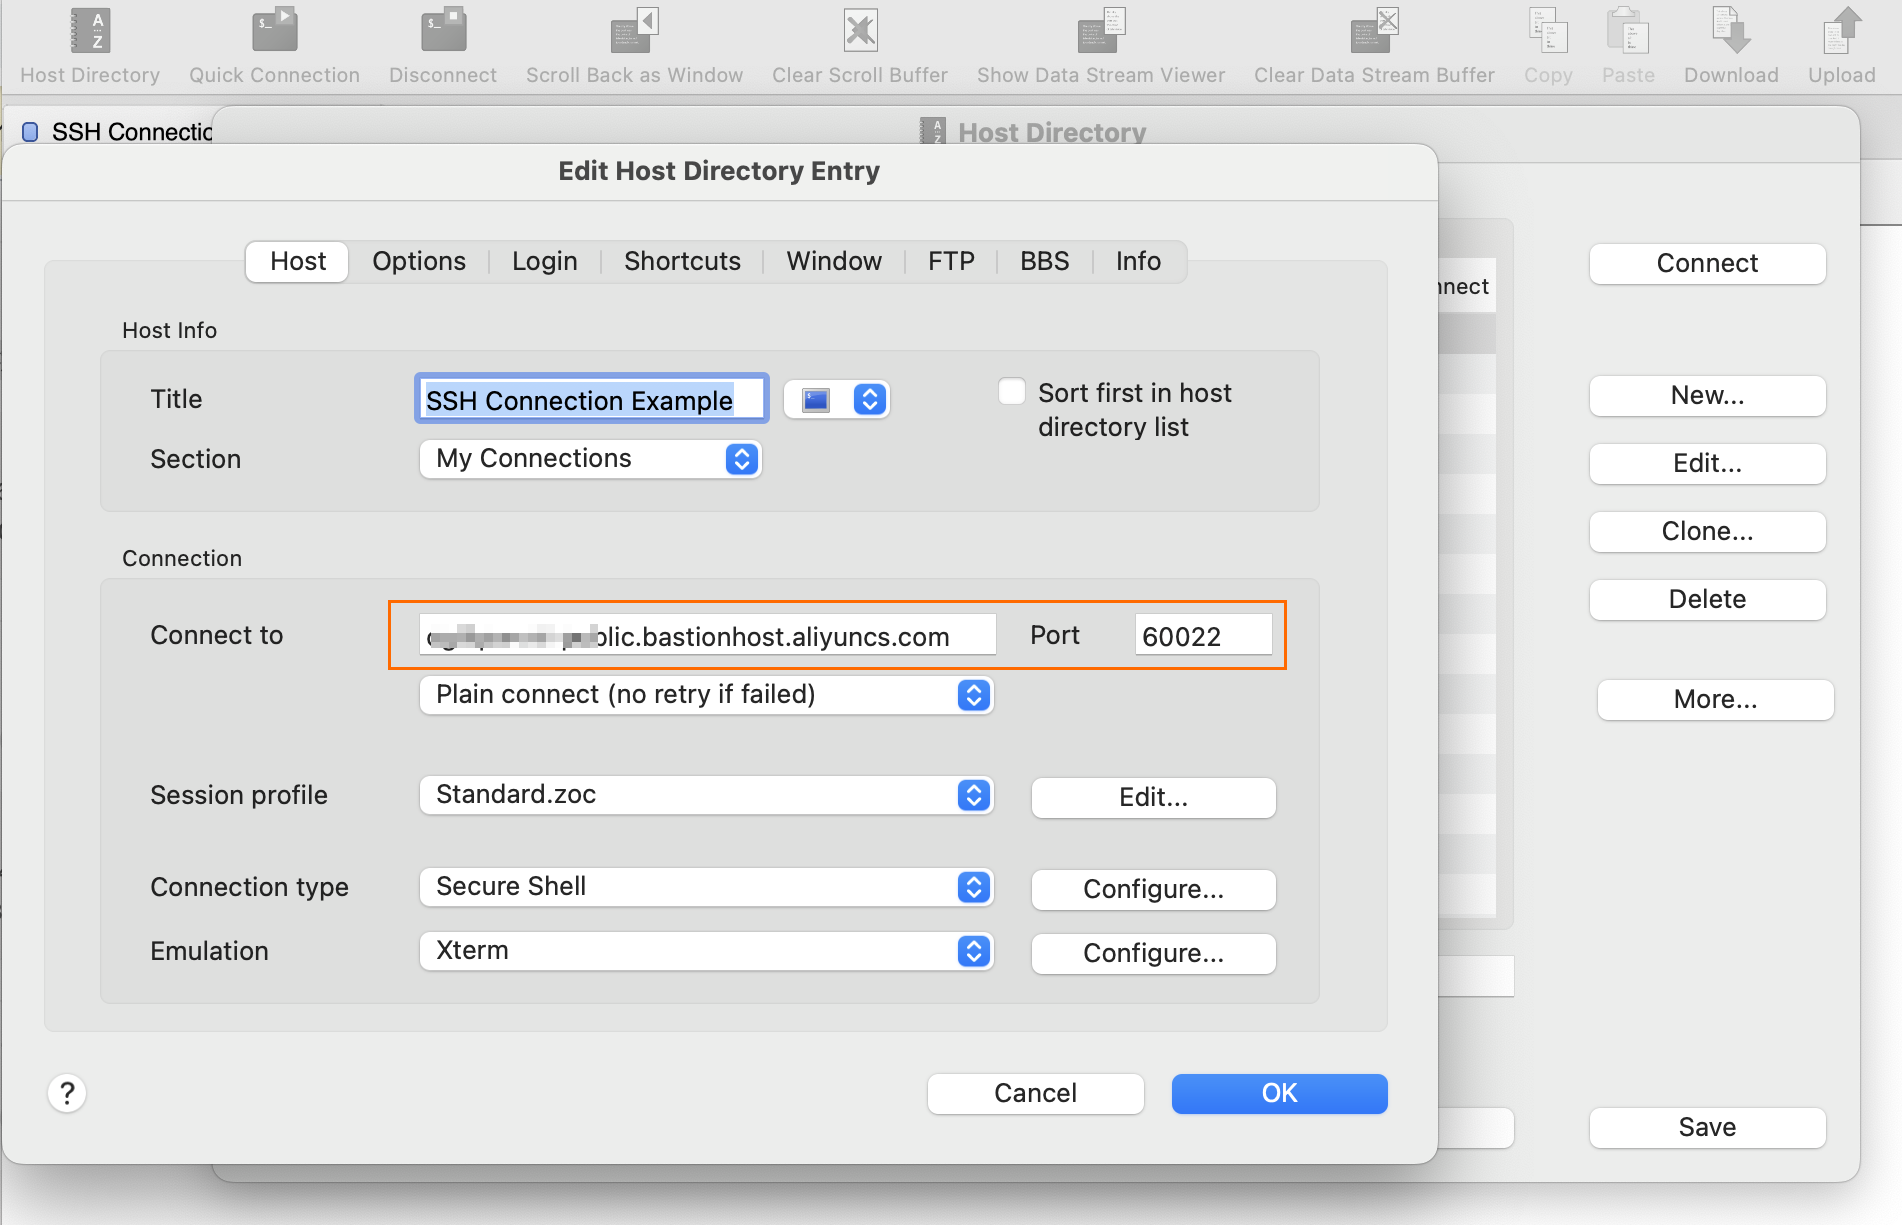Expand the Plain connect retry dropdown
This screenshot has height=1225, width=1902.
(x=706, y=695)
